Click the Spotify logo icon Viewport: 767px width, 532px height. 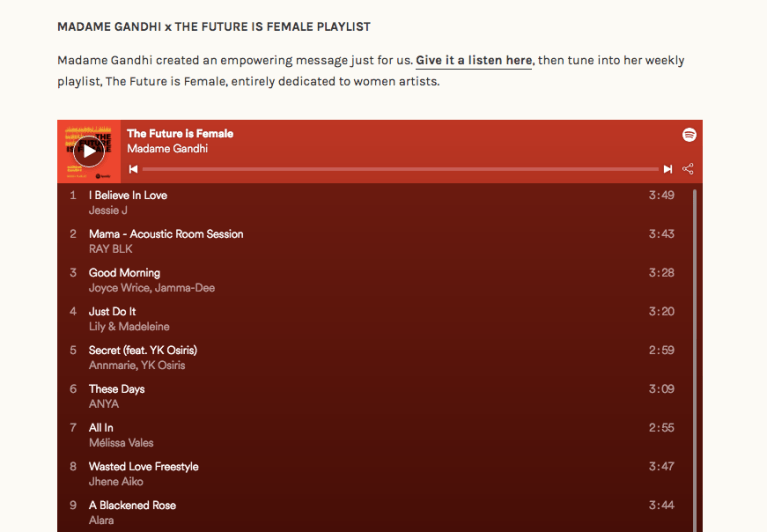click(689, 135)
